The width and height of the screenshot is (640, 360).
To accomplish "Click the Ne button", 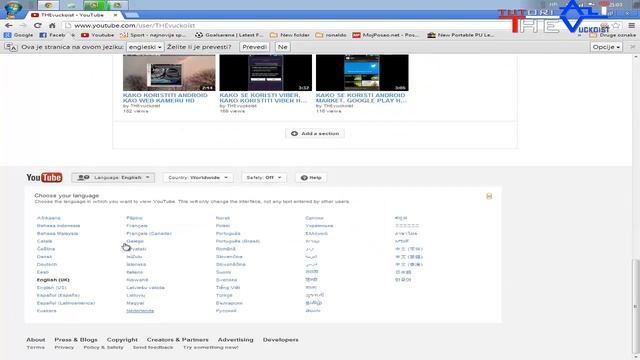I will click(x=282, y=47).
